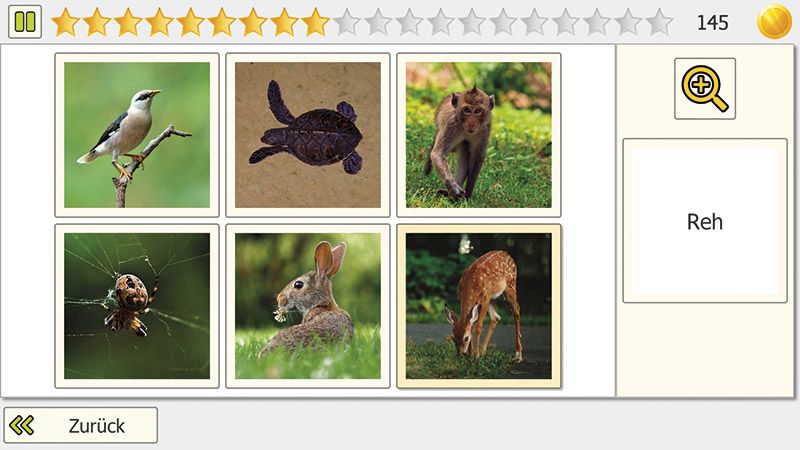Select the spider on web picture
Viewport: 800px width, 450px height.
137,306
